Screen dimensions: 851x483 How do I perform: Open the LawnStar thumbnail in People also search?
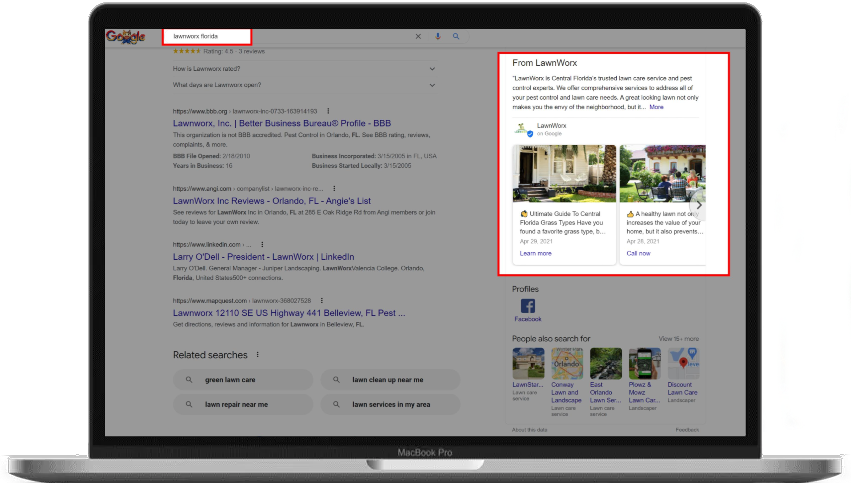[x=528, y=363]
